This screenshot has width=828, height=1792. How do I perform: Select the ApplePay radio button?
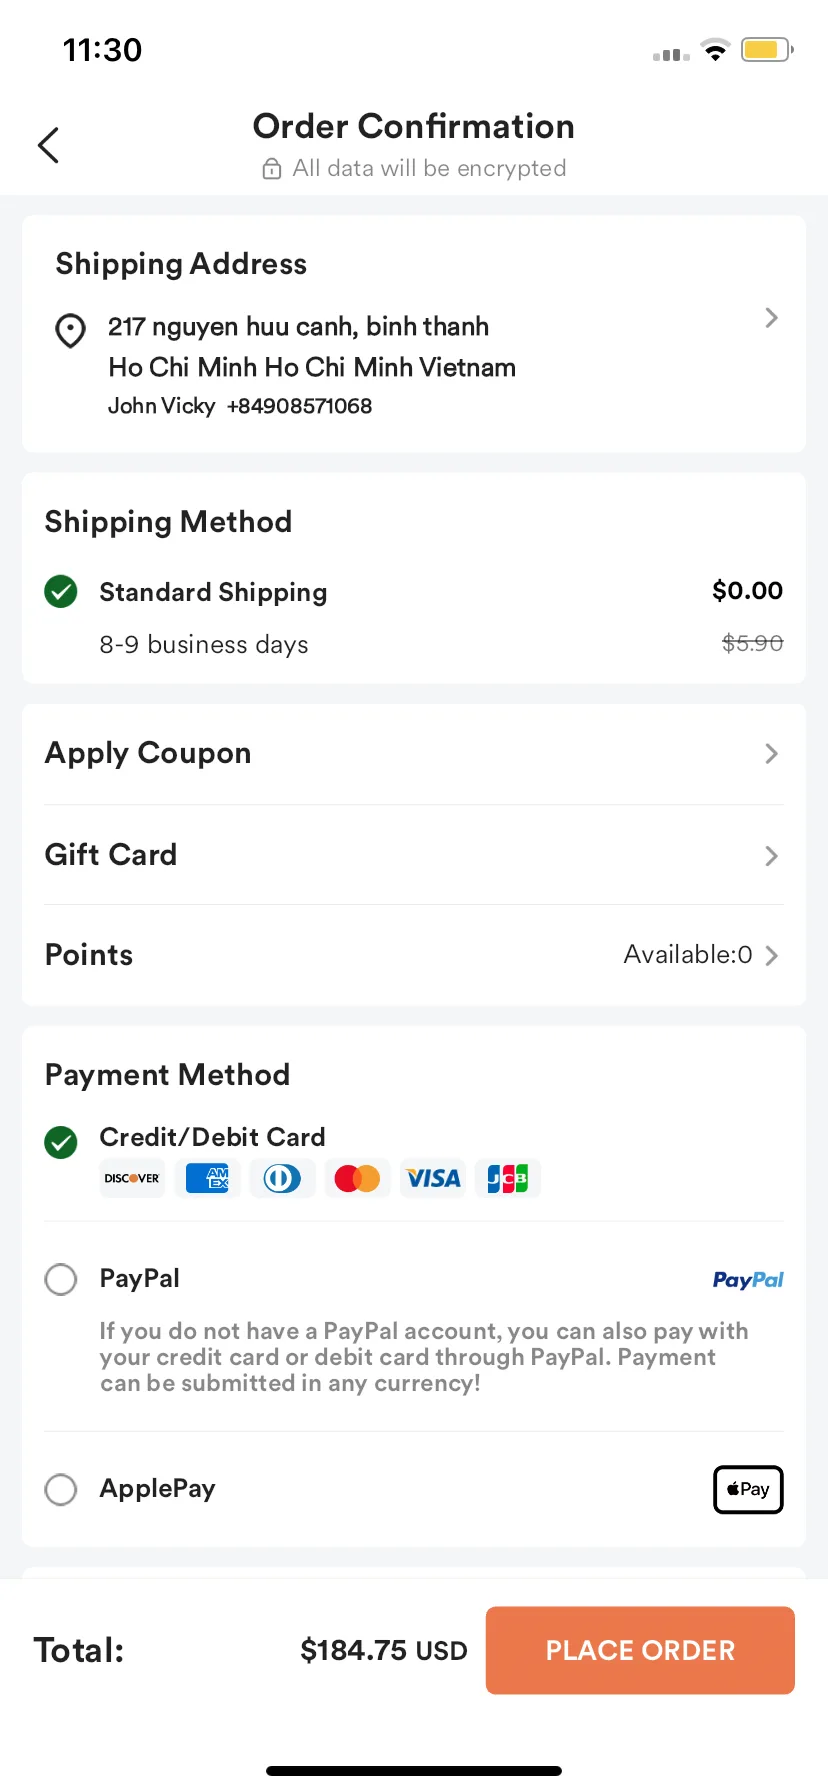(61, 1489)
